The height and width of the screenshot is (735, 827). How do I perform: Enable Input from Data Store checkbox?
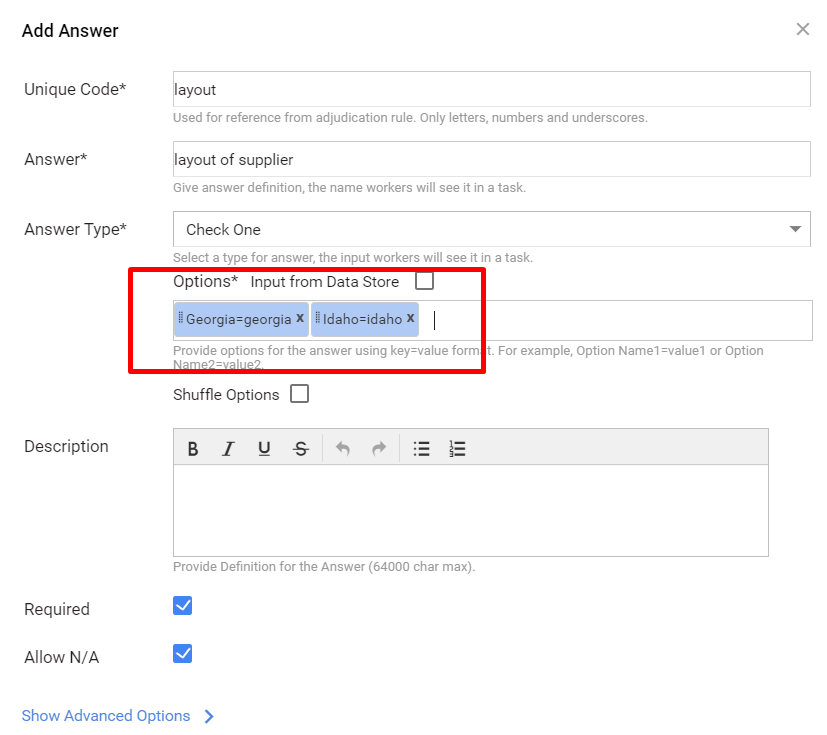point(424,281)
